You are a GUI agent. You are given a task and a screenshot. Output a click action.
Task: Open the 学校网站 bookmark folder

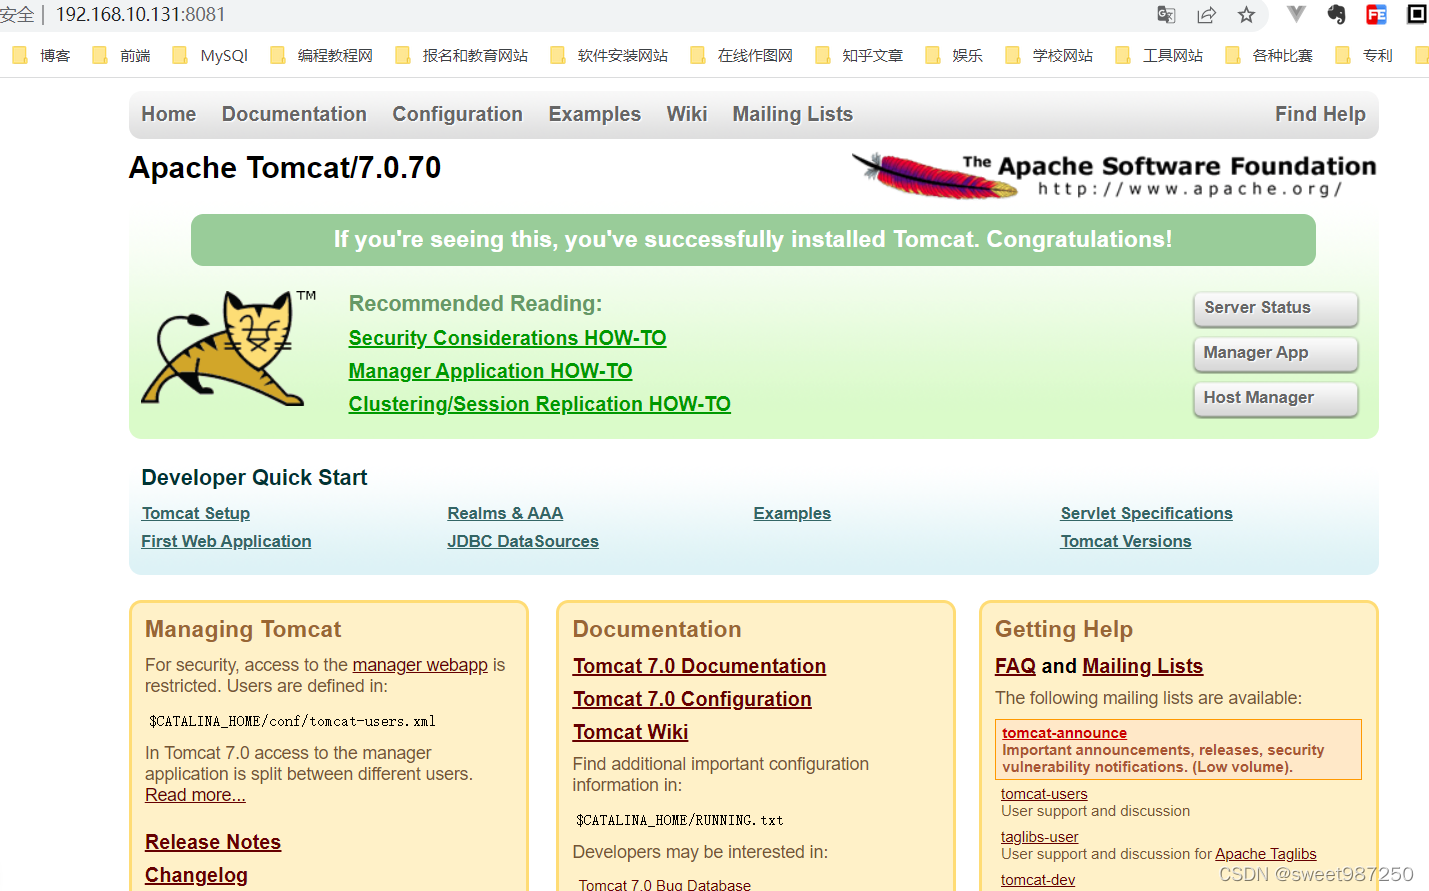[x=1049, y=55]
